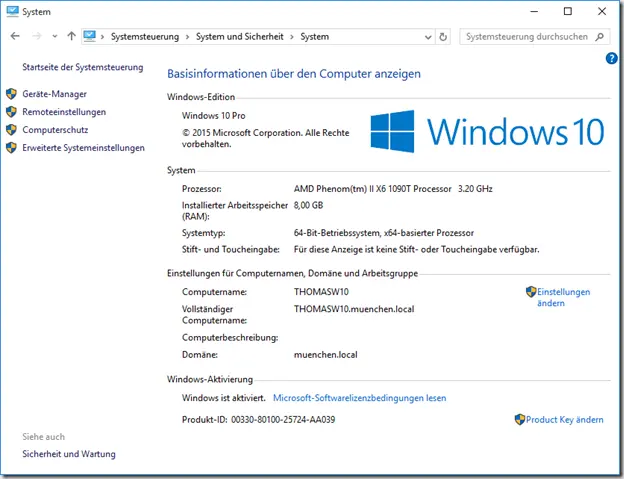This screenshot has height=479, width=624.
Task: Click the 8,00 GB RAM value
Action: [308, 205]
